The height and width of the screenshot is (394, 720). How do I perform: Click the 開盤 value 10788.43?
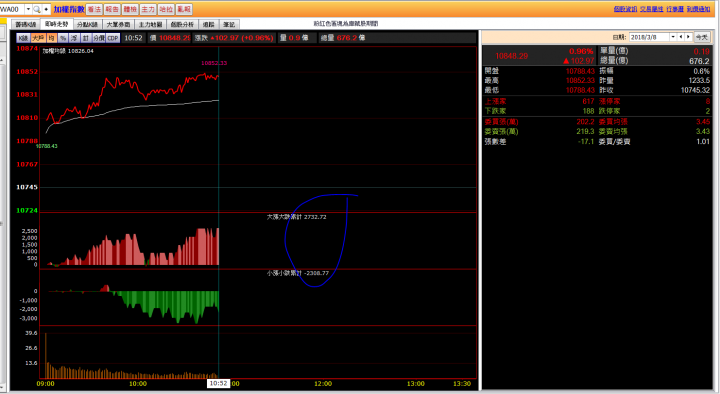[x=580, y=71]
